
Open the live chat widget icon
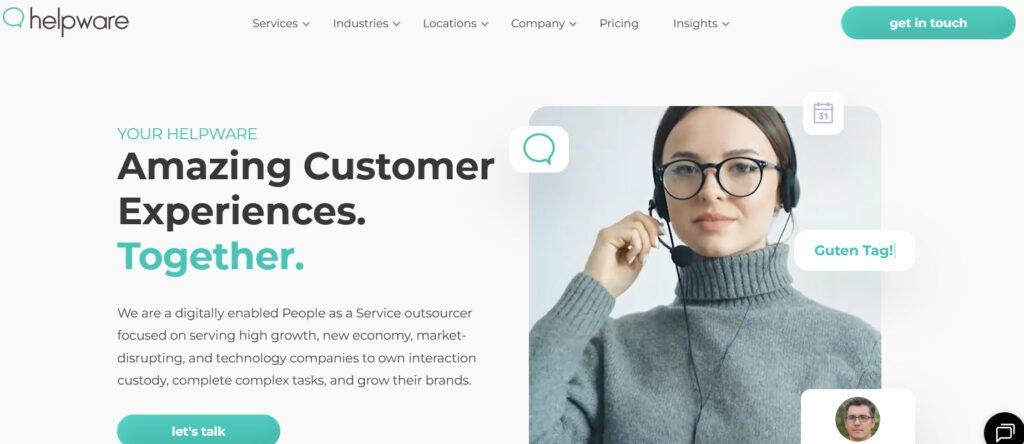(x=1004, y=431)
